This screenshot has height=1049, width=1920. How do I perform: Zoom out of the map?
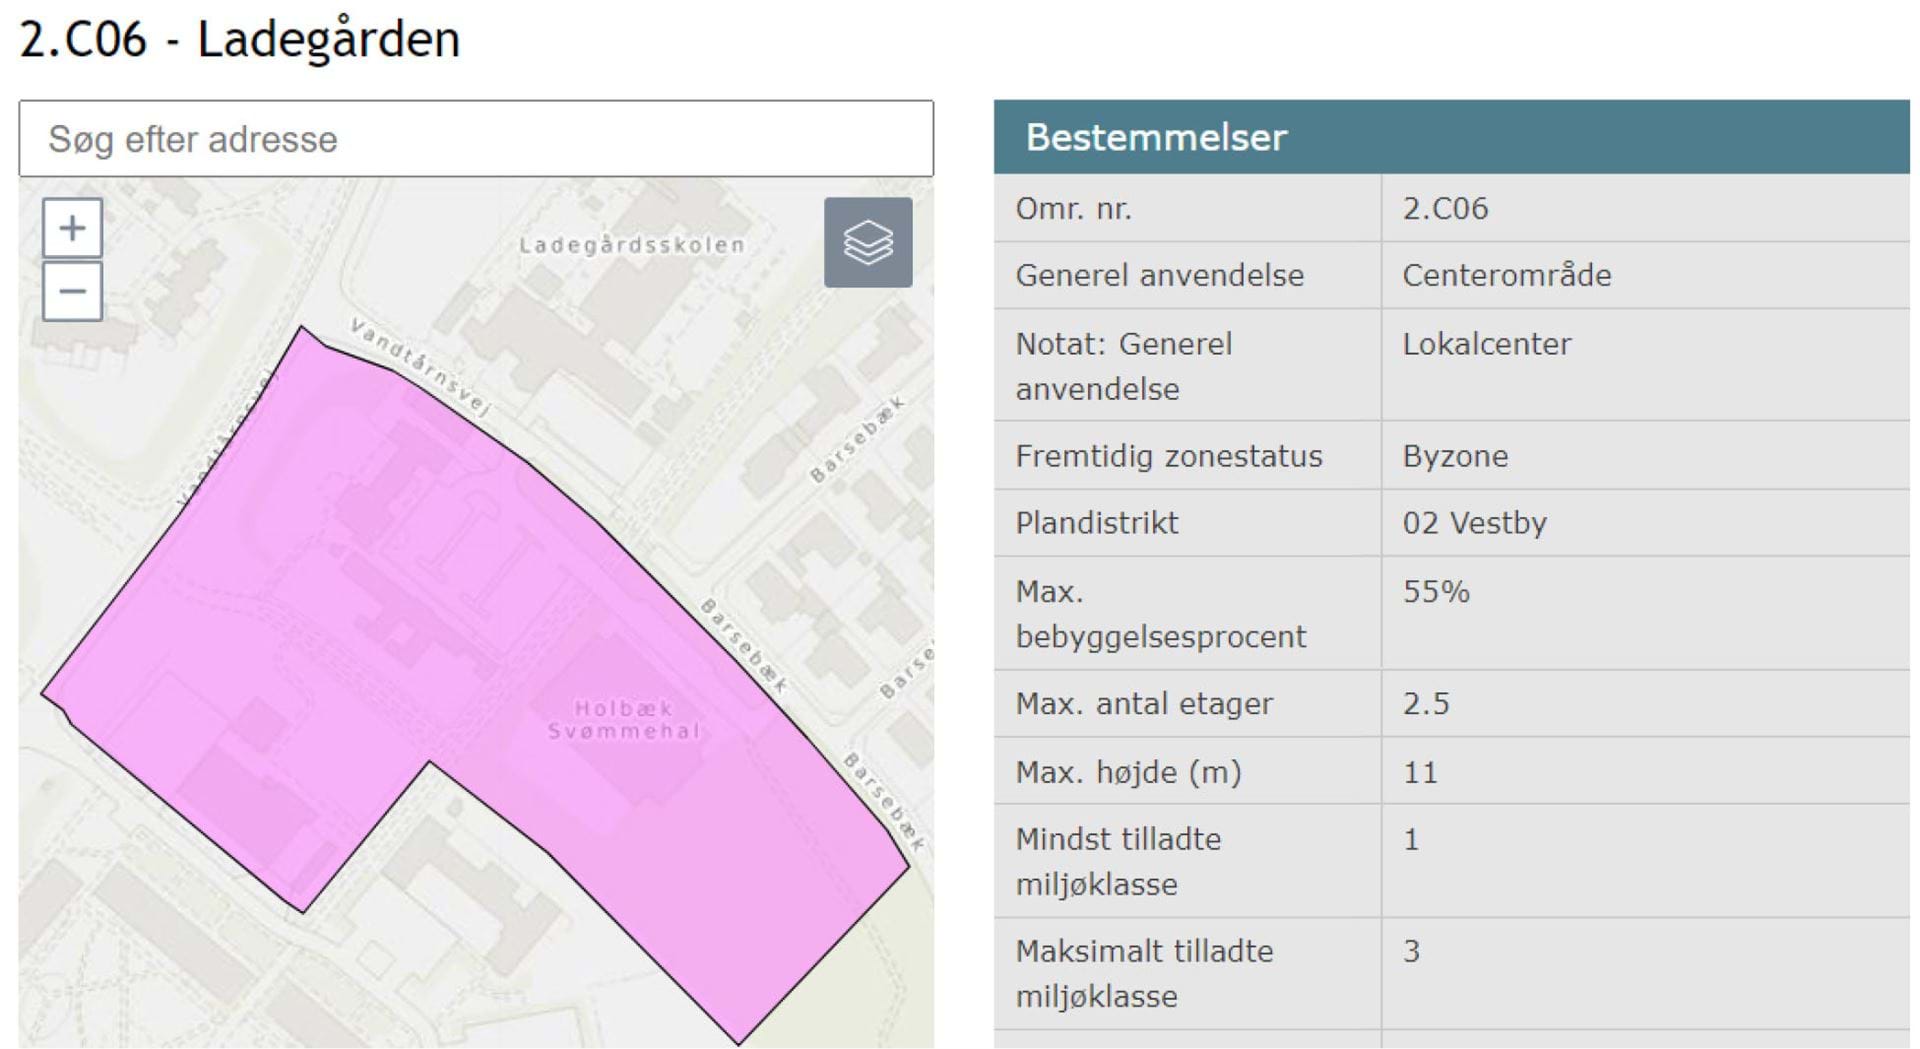pos(72,292)
